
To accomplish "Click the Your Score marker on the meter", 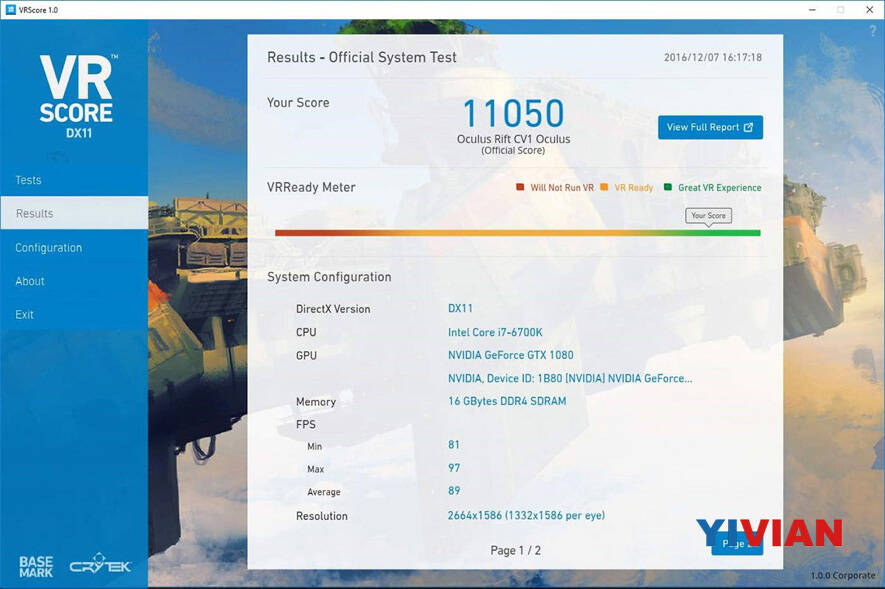I will pyautogui.click(x=709, y=216).
